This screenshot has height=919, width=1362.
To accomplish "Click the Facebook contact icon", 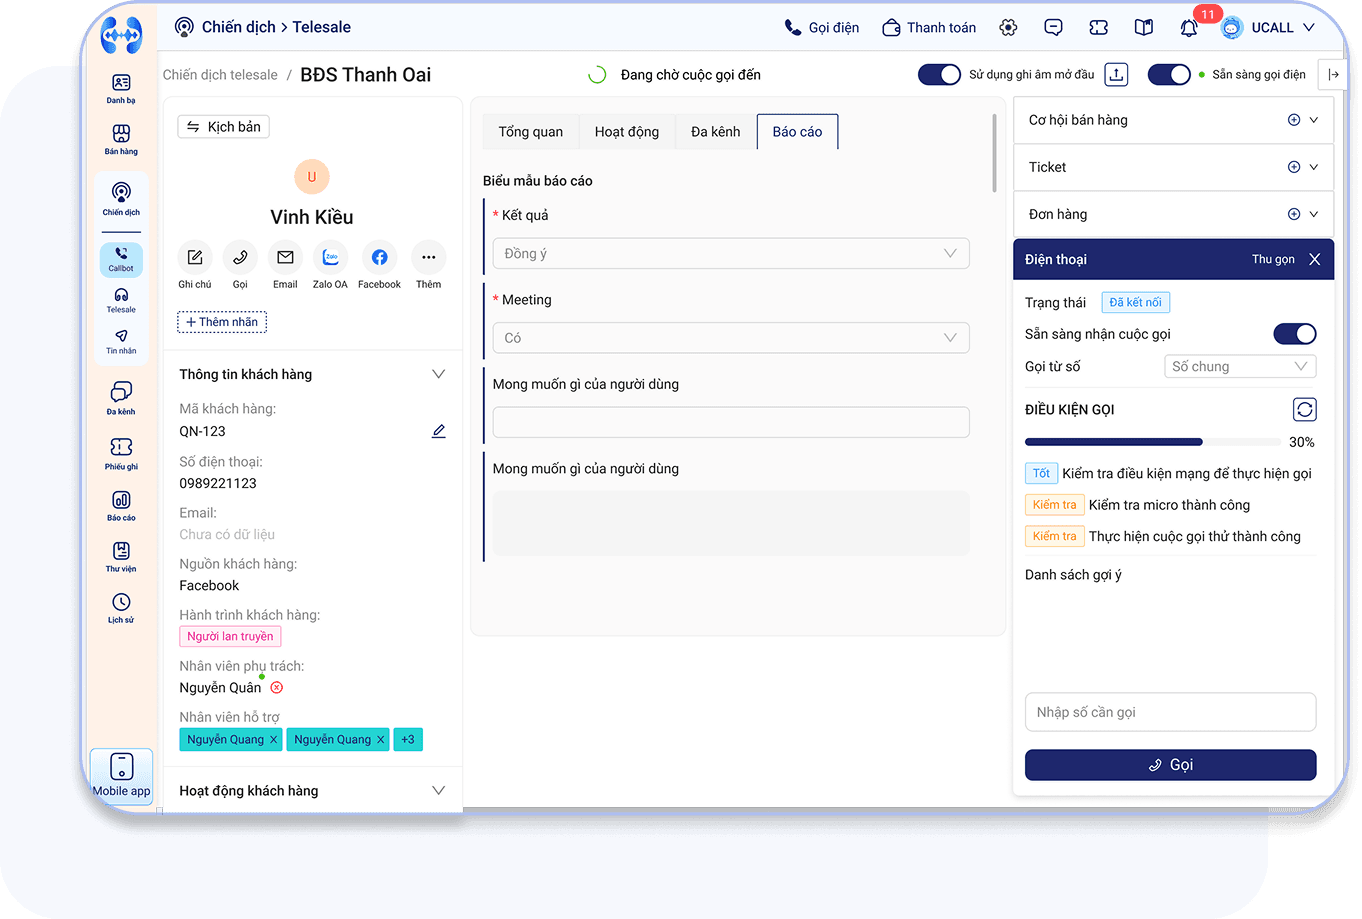I will click(x=379, y=258).
